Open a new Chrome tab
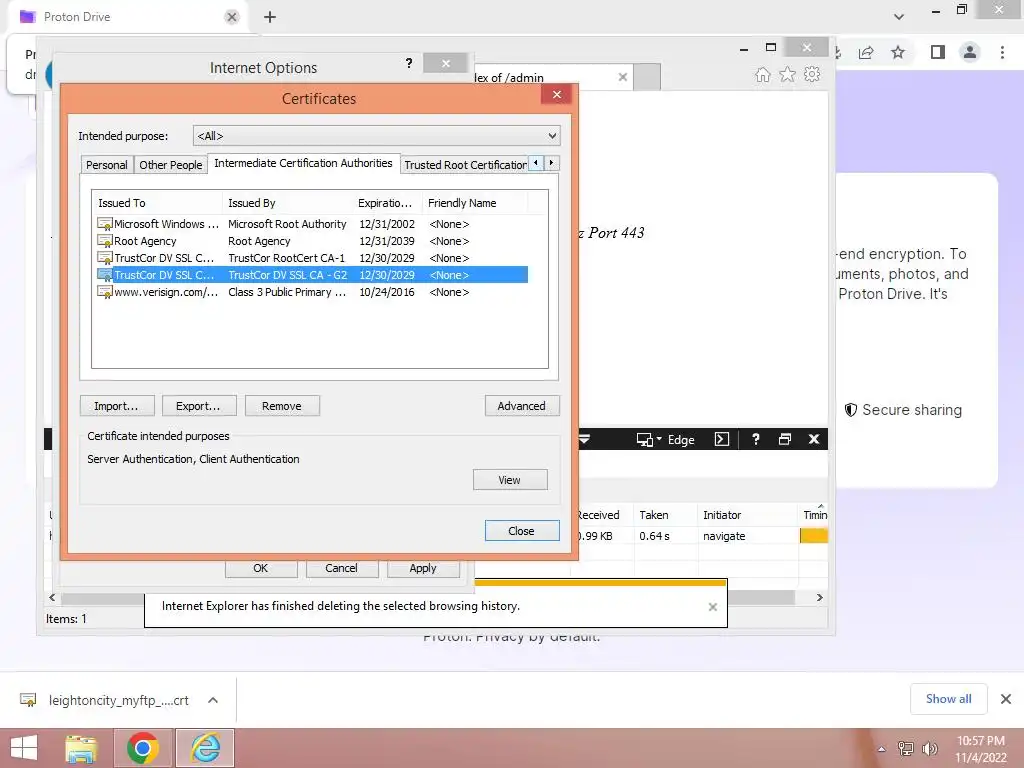This screenshot has width=1024, height=768. [x=270, y=17]
